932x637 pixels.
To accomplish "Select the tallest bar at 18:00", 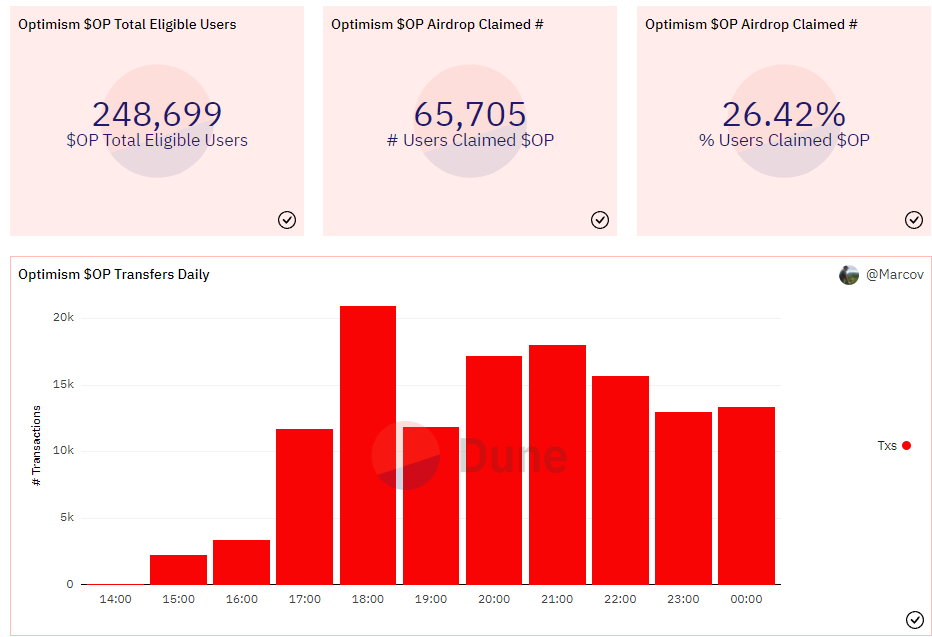I will tap(368, 445).
